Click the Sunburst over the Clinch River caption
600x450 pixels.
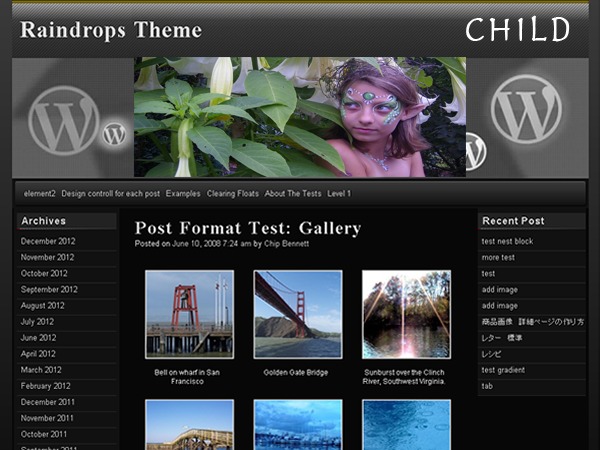tap(404, 377)
